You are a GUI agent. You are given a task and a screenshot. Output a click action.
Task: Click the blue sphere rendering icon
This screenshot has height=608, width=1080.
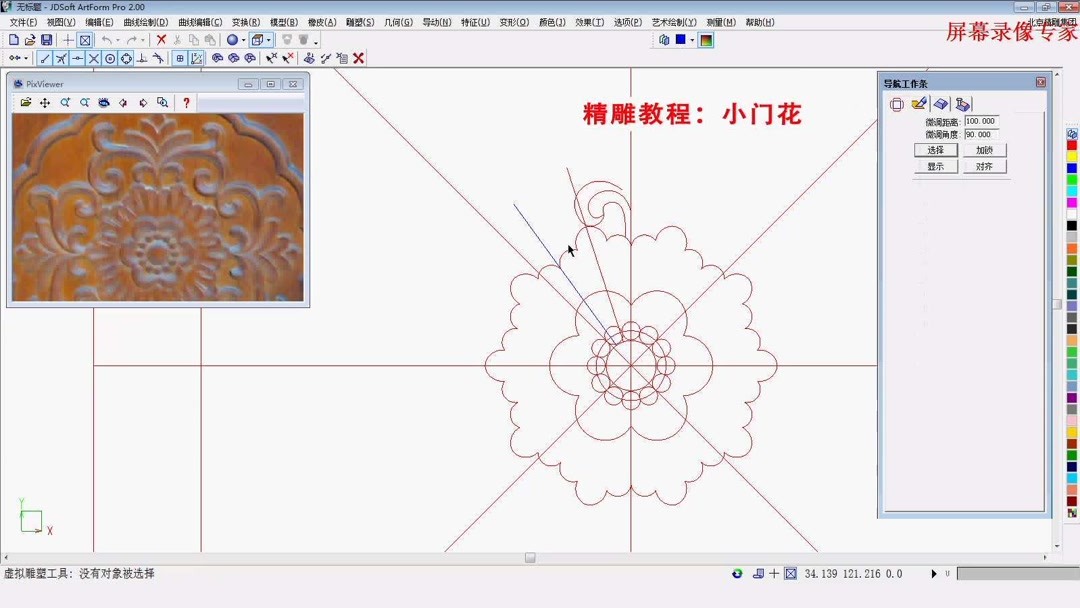[233, 40]
